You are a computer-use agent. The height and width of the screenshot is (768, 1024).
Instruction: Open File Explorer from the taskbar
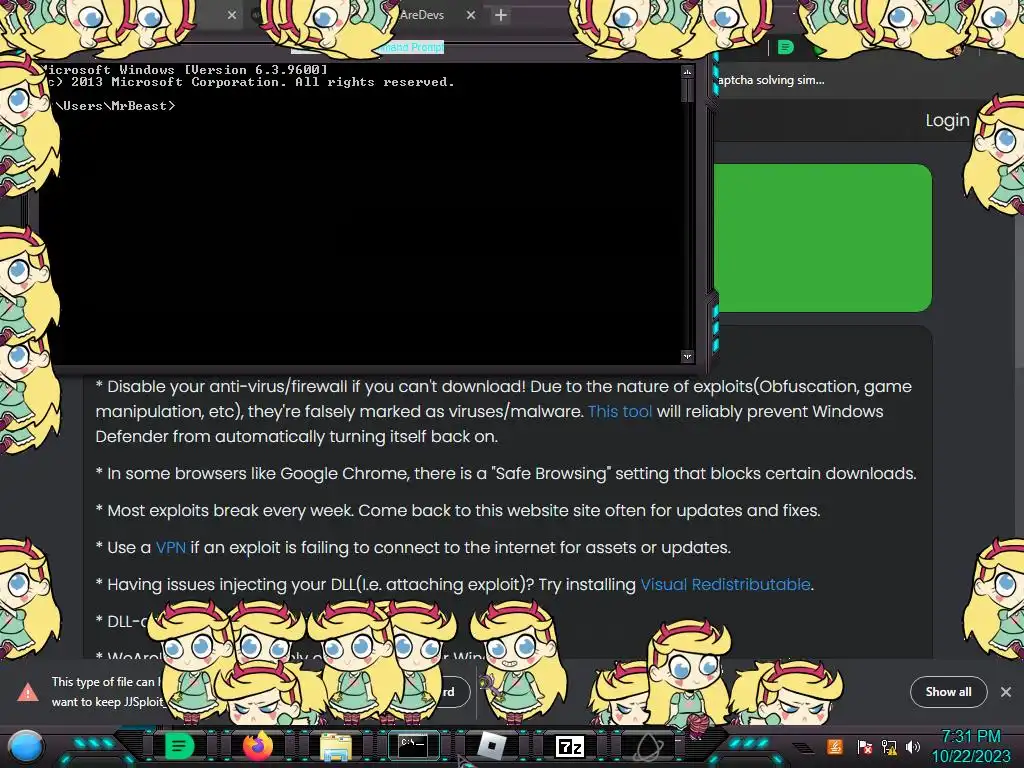click(x=336, y=746)
